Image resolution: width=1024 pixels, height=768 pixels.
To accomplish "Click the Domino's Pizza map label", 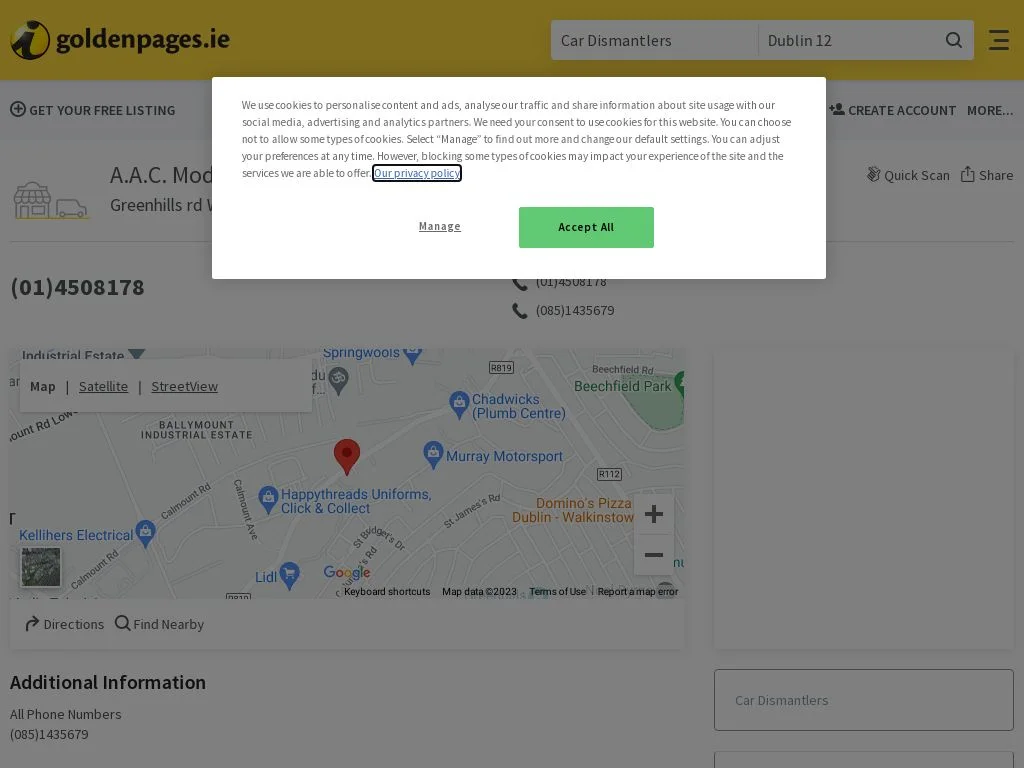I will tap(573, 510).
